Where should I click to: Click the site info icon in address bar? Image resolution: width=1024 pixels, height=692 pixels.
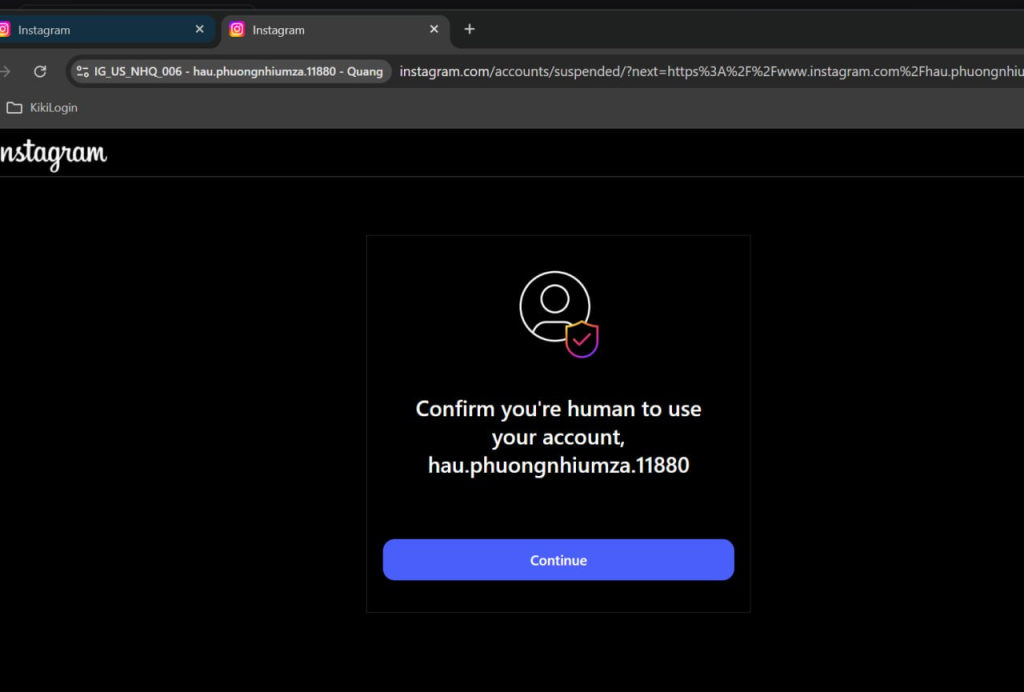[x=82, y=71]
